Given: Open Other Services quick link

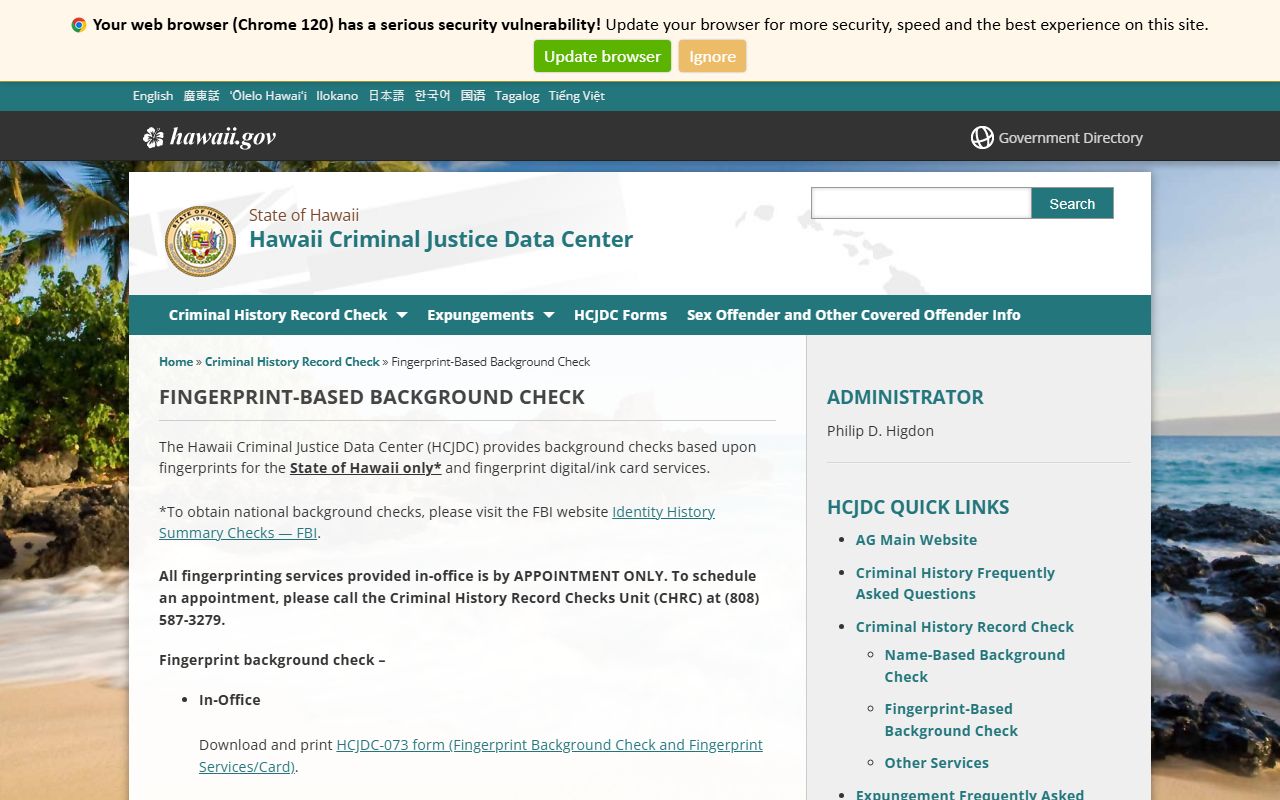Looking at the screenshot, I should 936,763.
